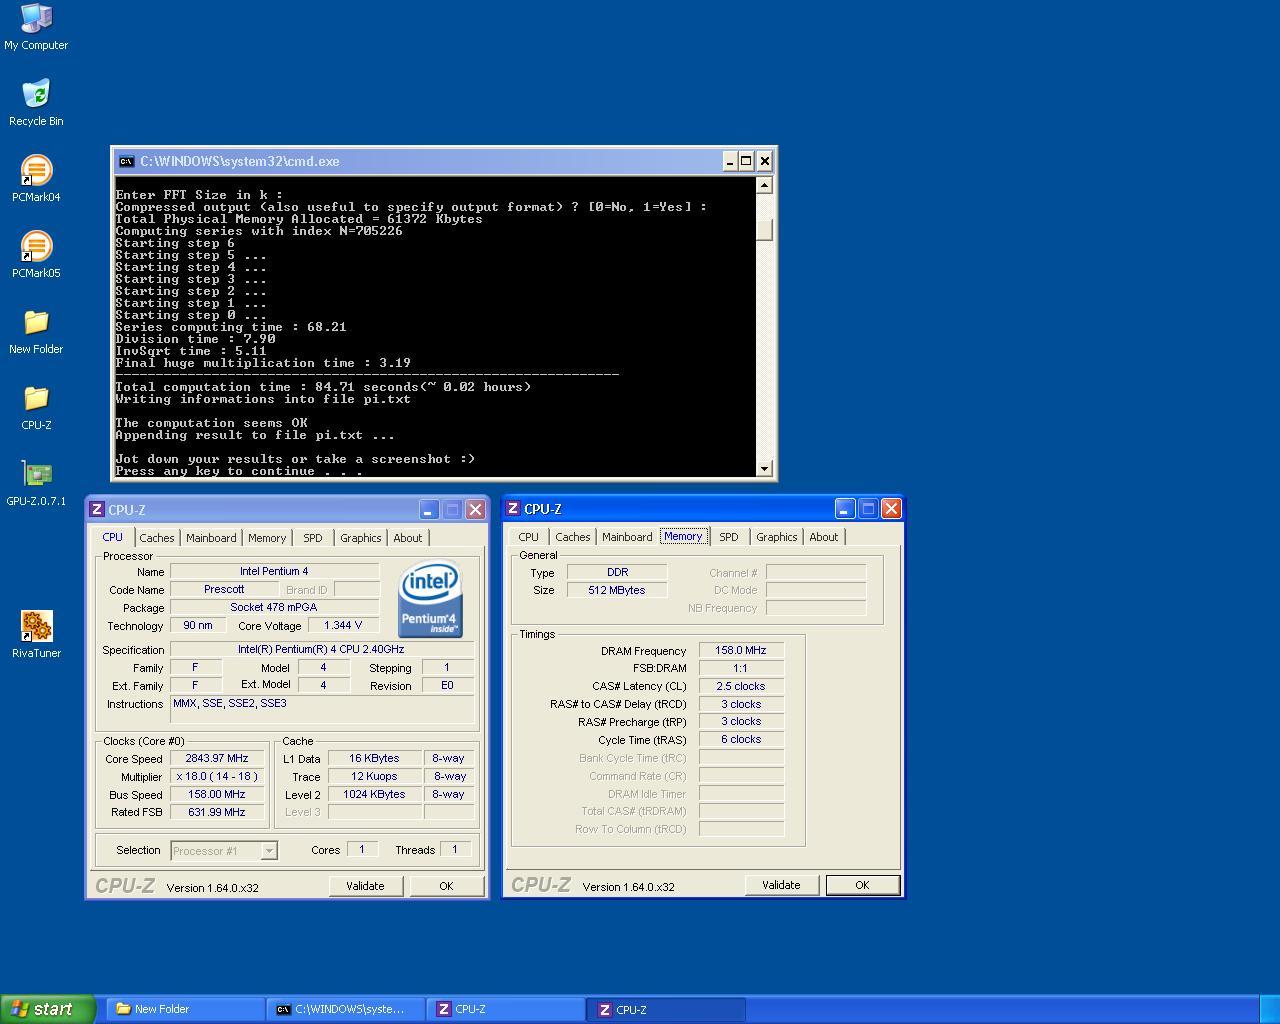The image size is (1280, 1024).
Task: Click Validate in right CPU-Z window
Action: click(781, 885)
